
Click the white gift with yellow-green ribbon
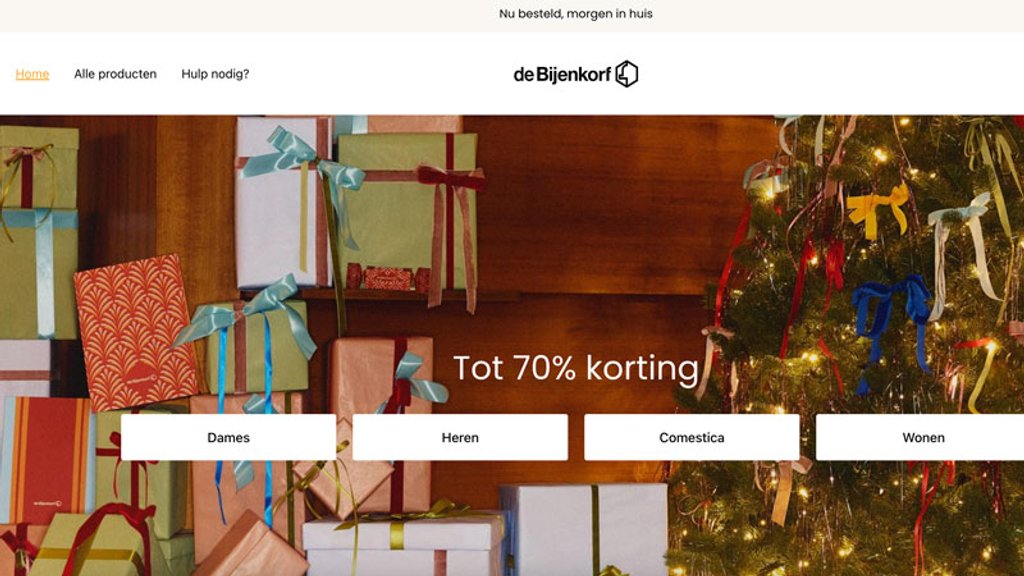click(402, 547)
